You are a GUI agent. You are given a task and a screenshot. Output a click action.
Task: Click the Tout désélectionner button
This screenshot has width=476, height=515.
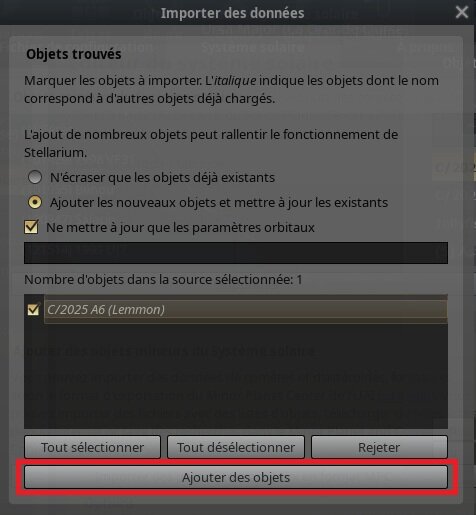[236, 447]
